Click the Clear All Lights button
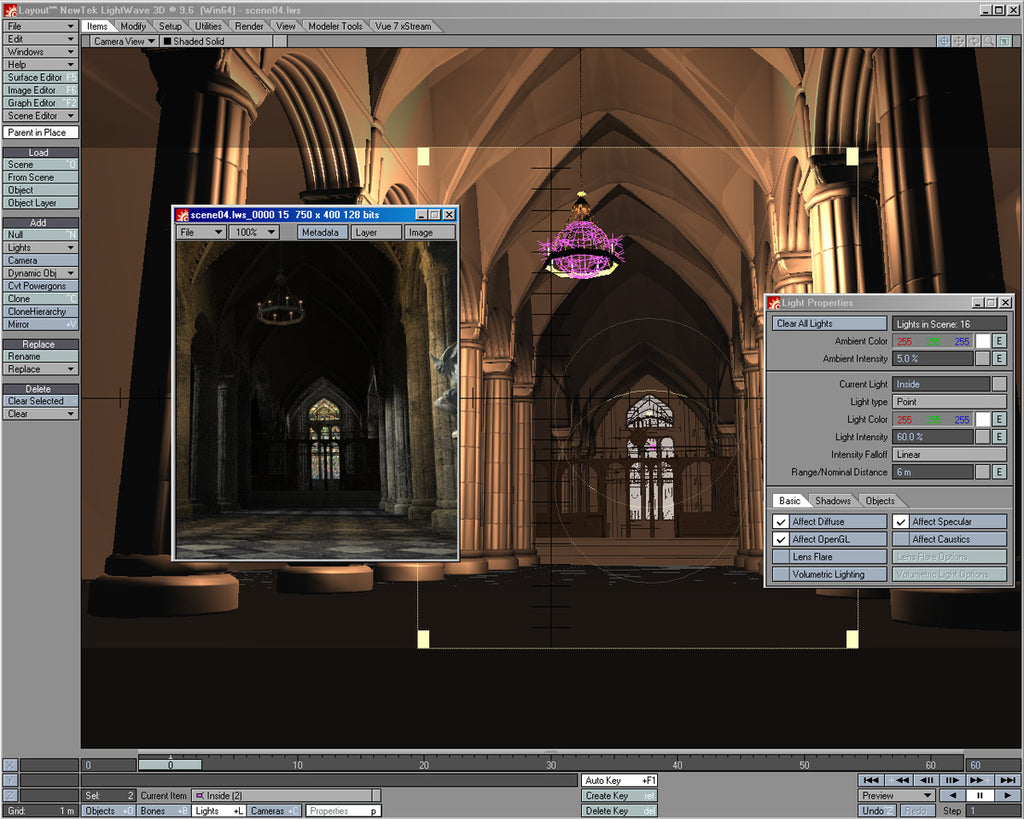Viewport: 1024px width, 819px height. pos(828,322)
